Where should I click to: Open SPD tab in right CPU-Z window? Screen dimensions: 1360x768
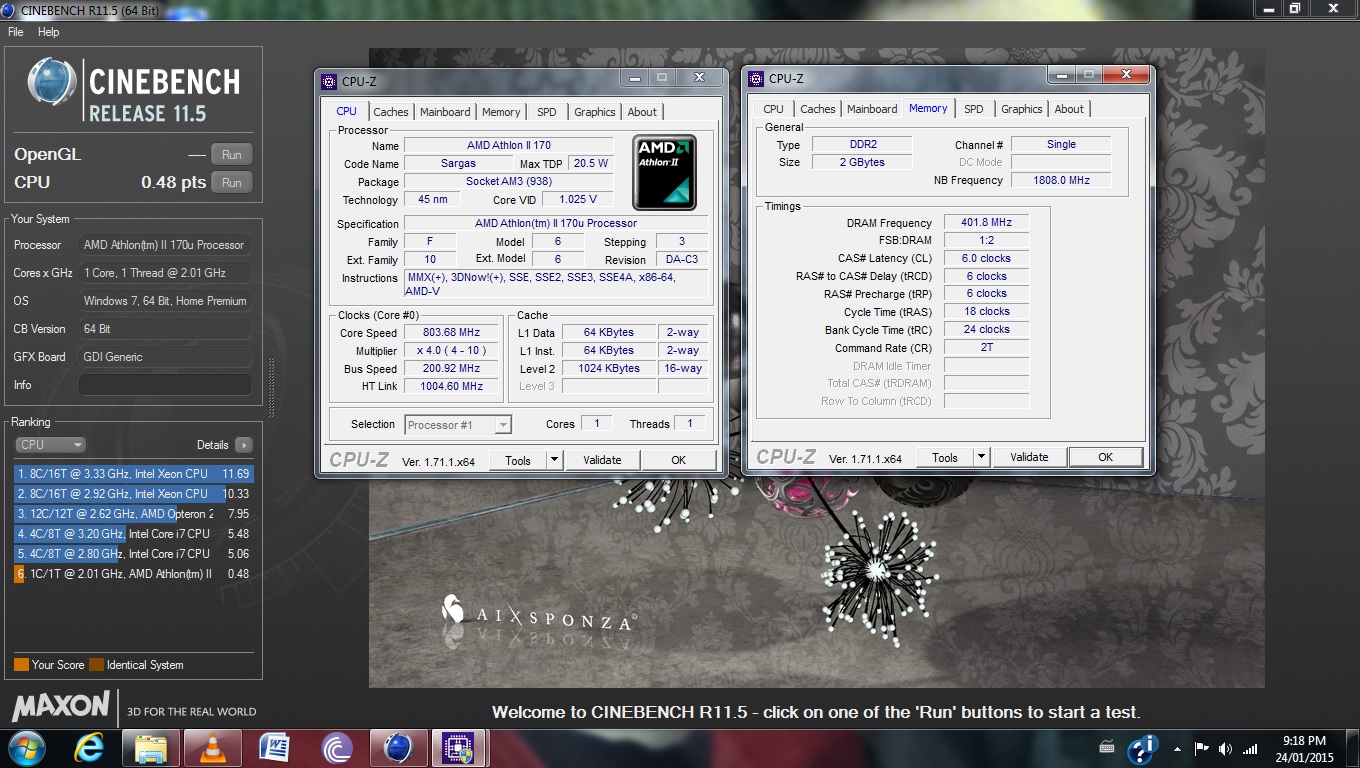point(974,109)
